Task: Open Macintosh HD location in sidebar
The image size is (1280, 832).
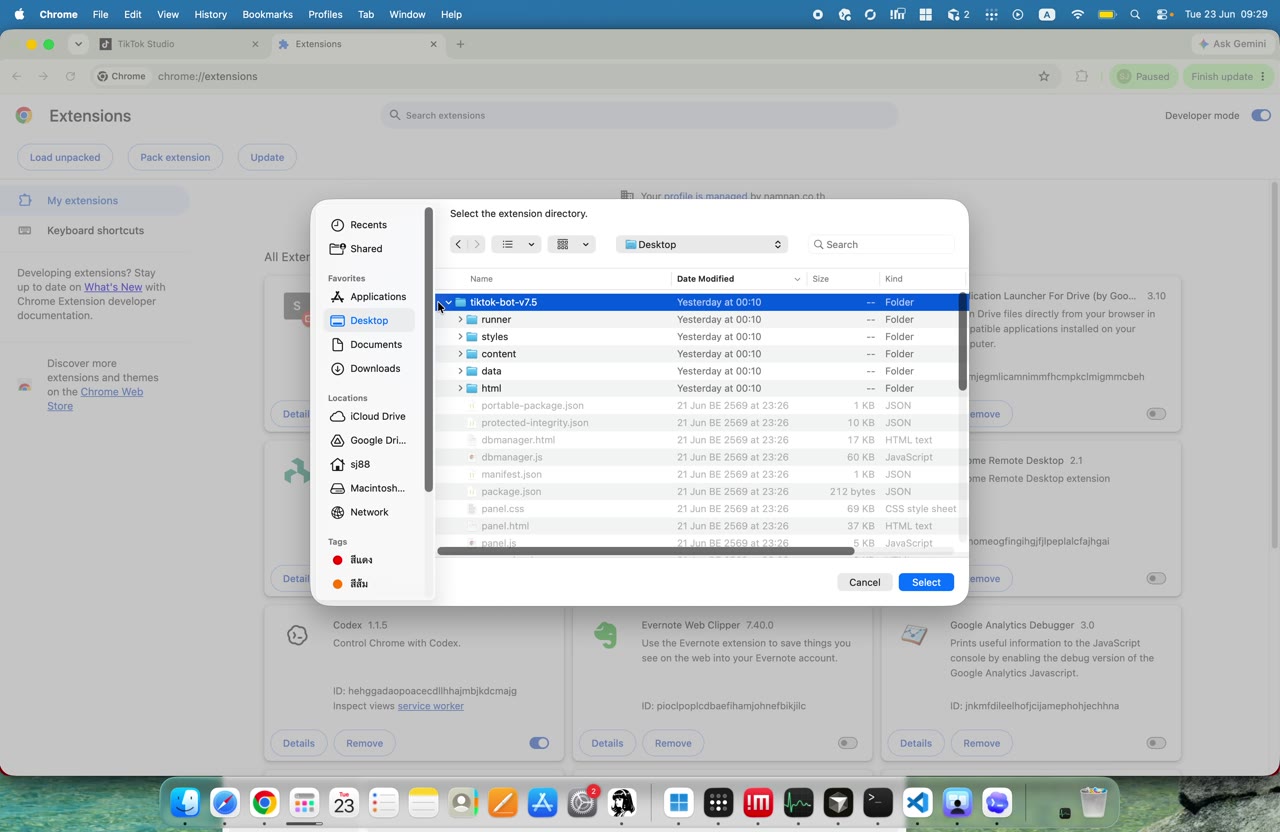Action: click(x=370, y=488)
